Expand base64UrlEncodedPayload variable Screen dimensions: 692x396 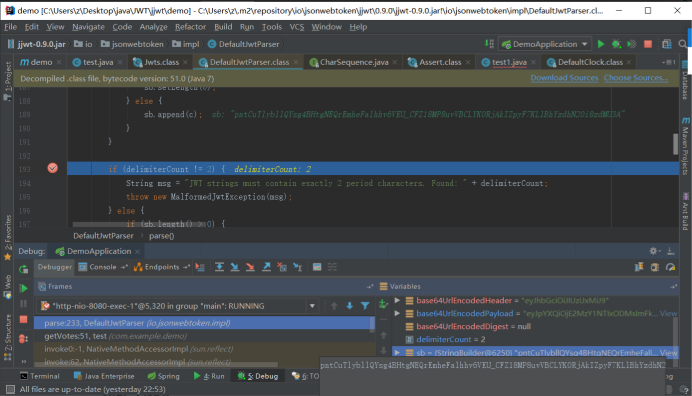(397, 313)
